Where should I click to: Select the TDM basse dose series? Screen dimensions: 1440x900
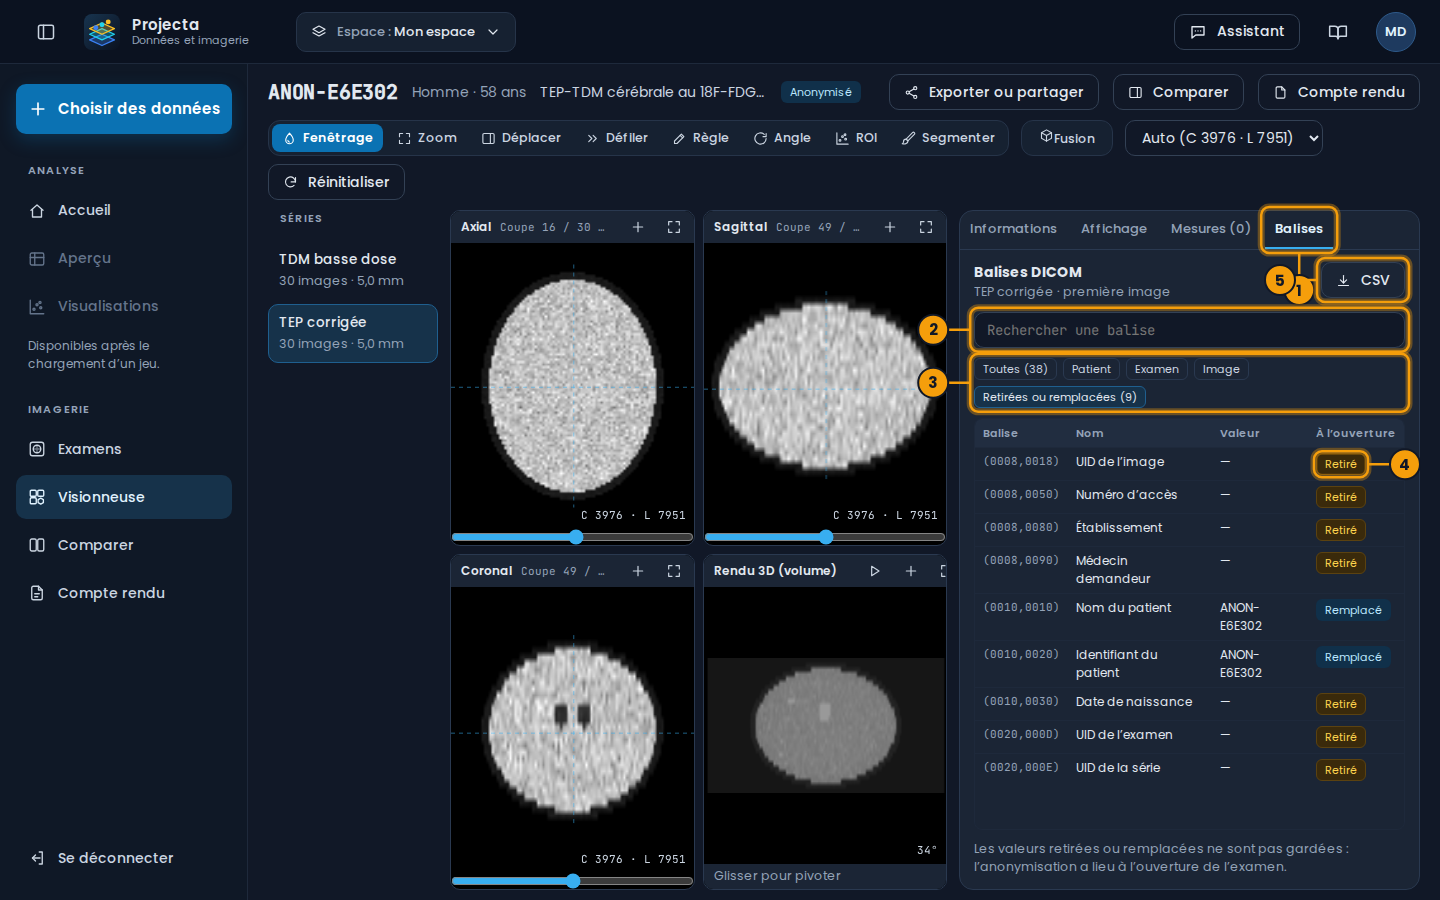pos(353,270)
